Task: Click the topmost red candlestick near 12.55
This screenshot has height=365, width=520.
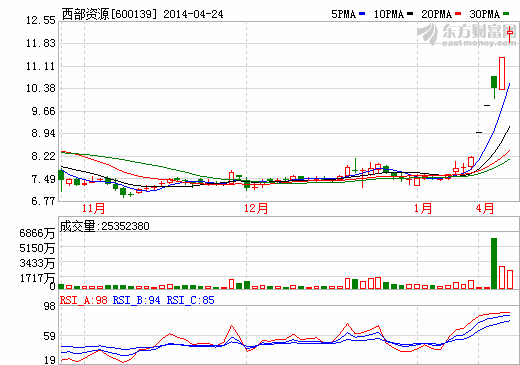Action: pos(510,33)
